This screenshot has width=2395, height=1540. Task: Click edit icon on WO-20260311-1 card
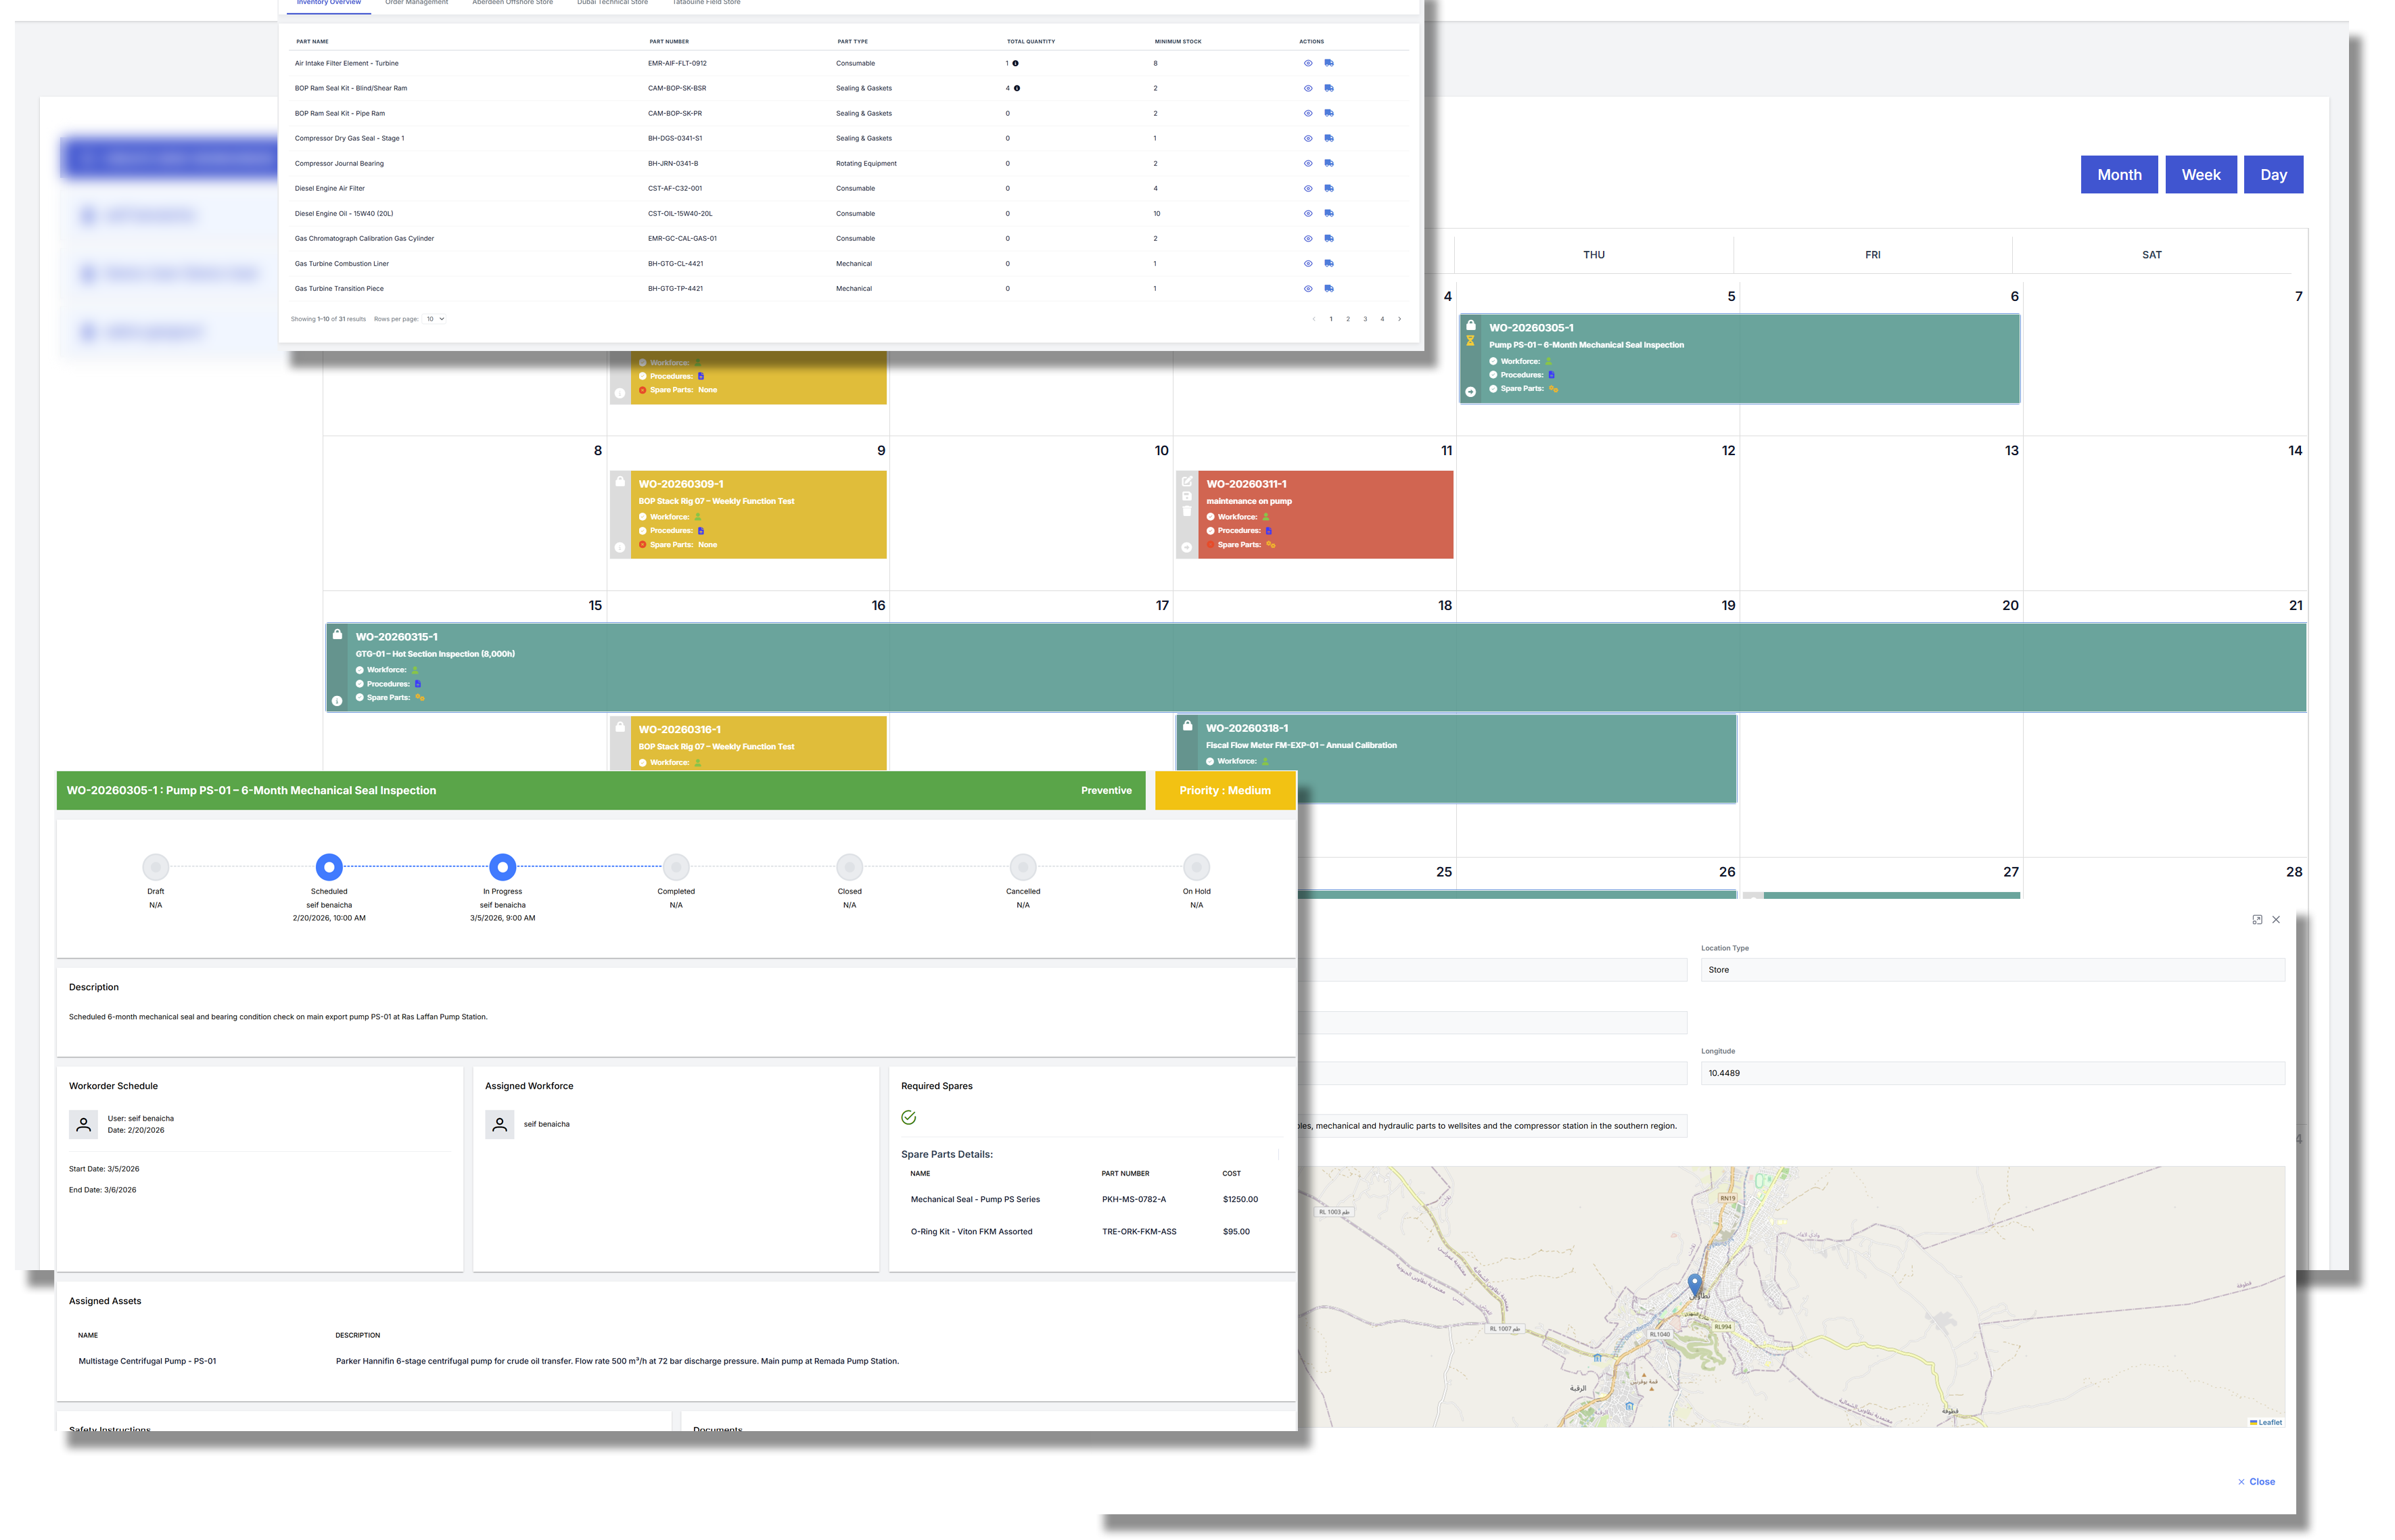1187,481
